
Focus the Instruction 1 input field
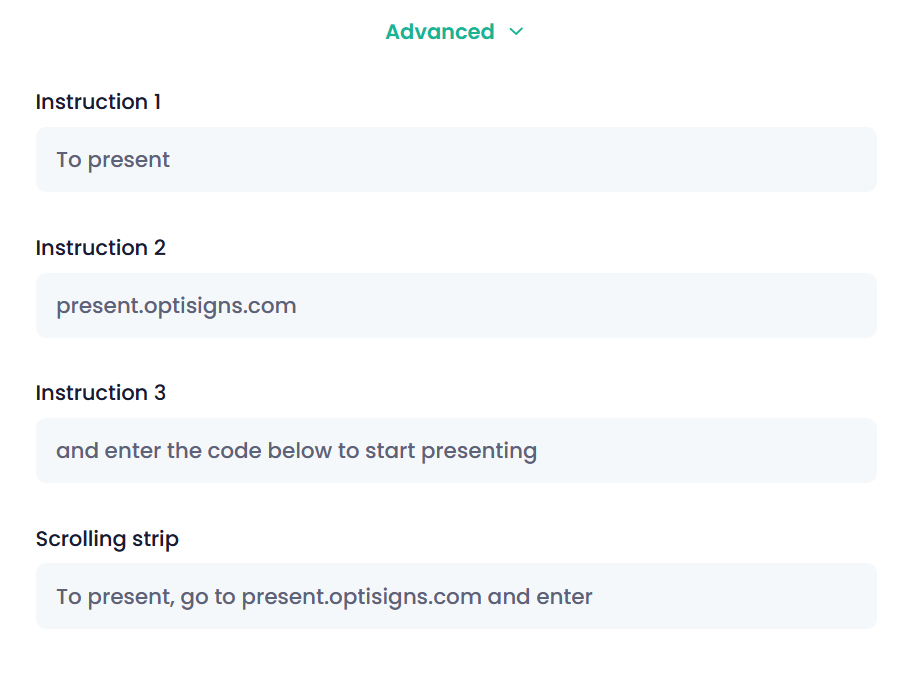coord(456,160)
